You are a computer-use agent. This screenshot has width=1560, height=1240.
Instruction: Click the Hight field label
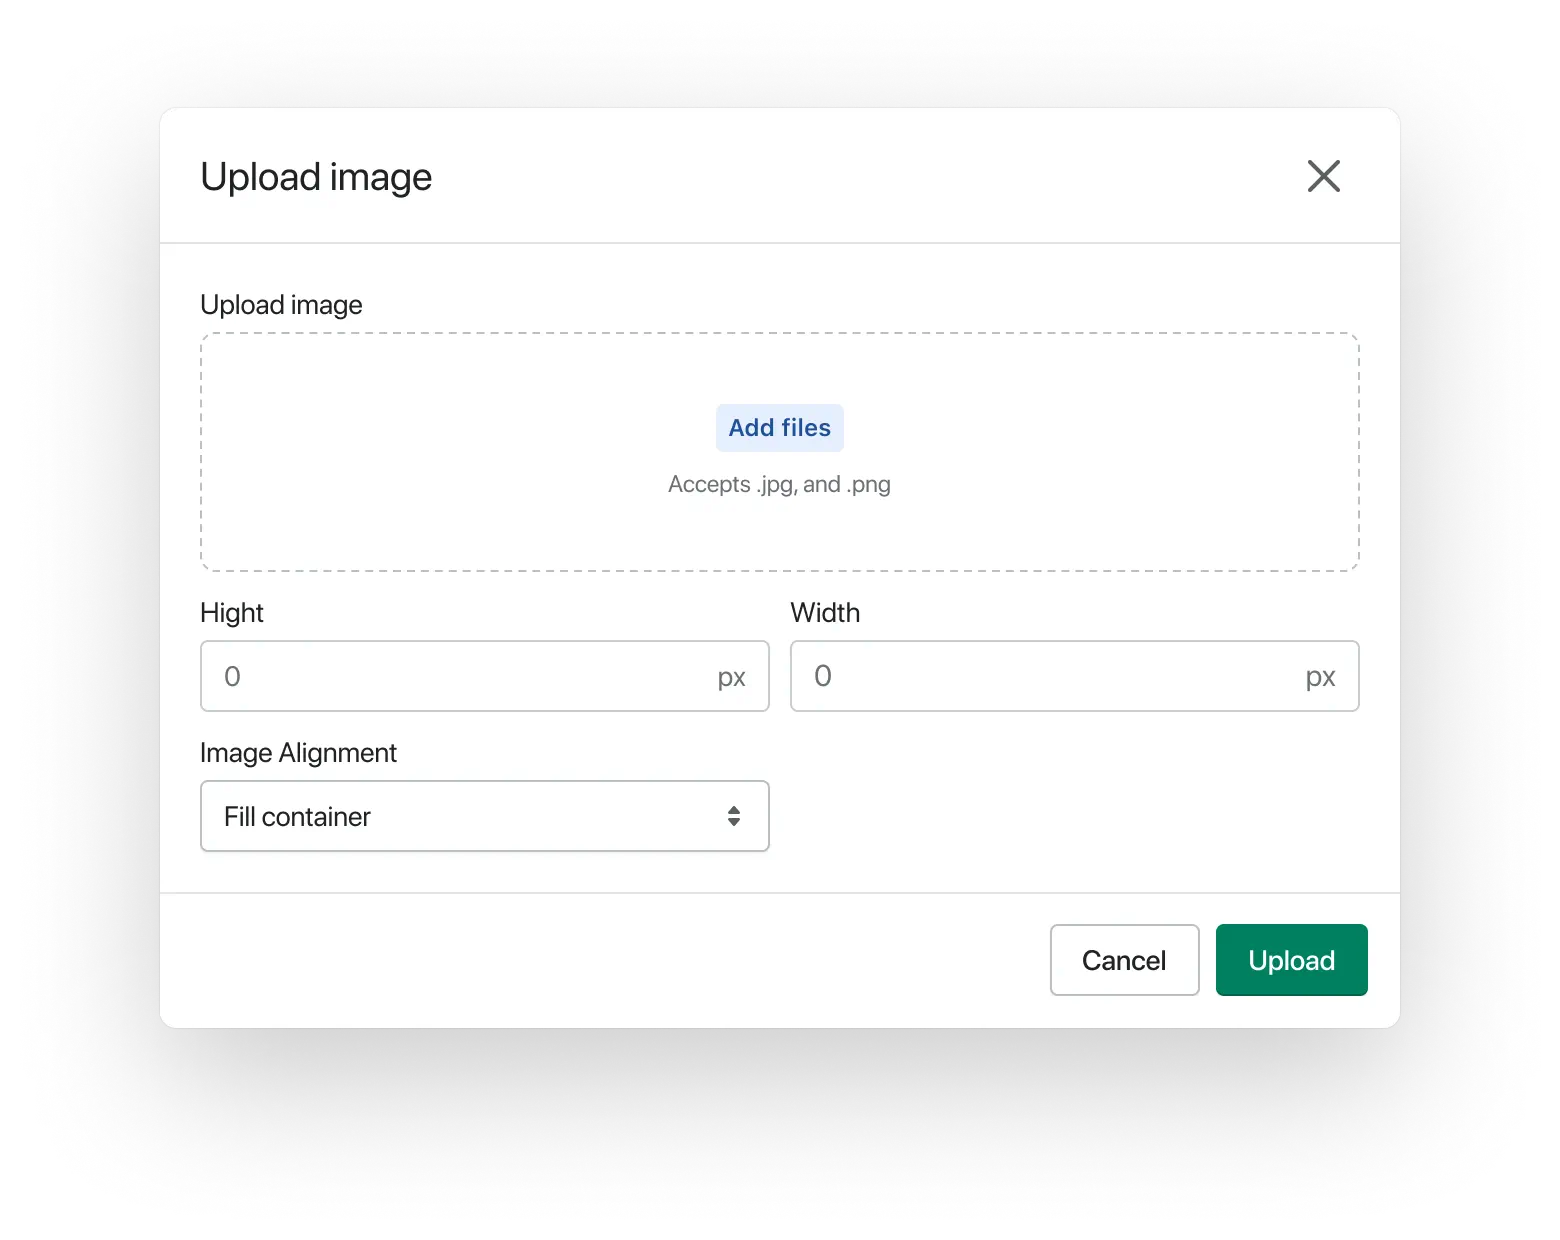pos(232,613)
